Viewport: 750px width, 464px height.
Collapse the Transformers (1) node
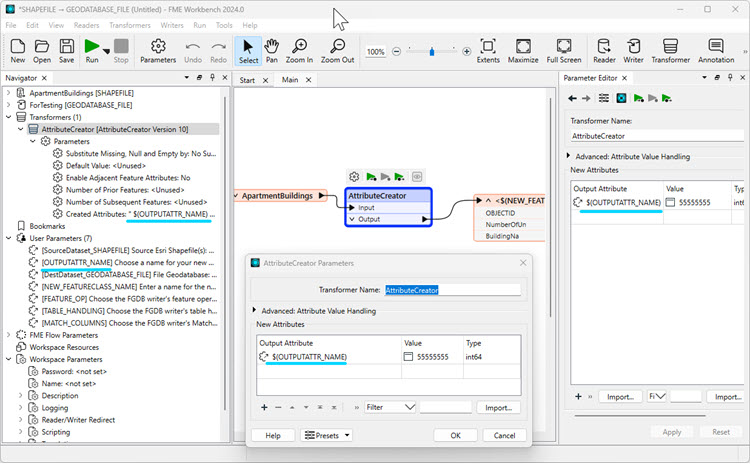pyautogui.click(x=8, y=117)
